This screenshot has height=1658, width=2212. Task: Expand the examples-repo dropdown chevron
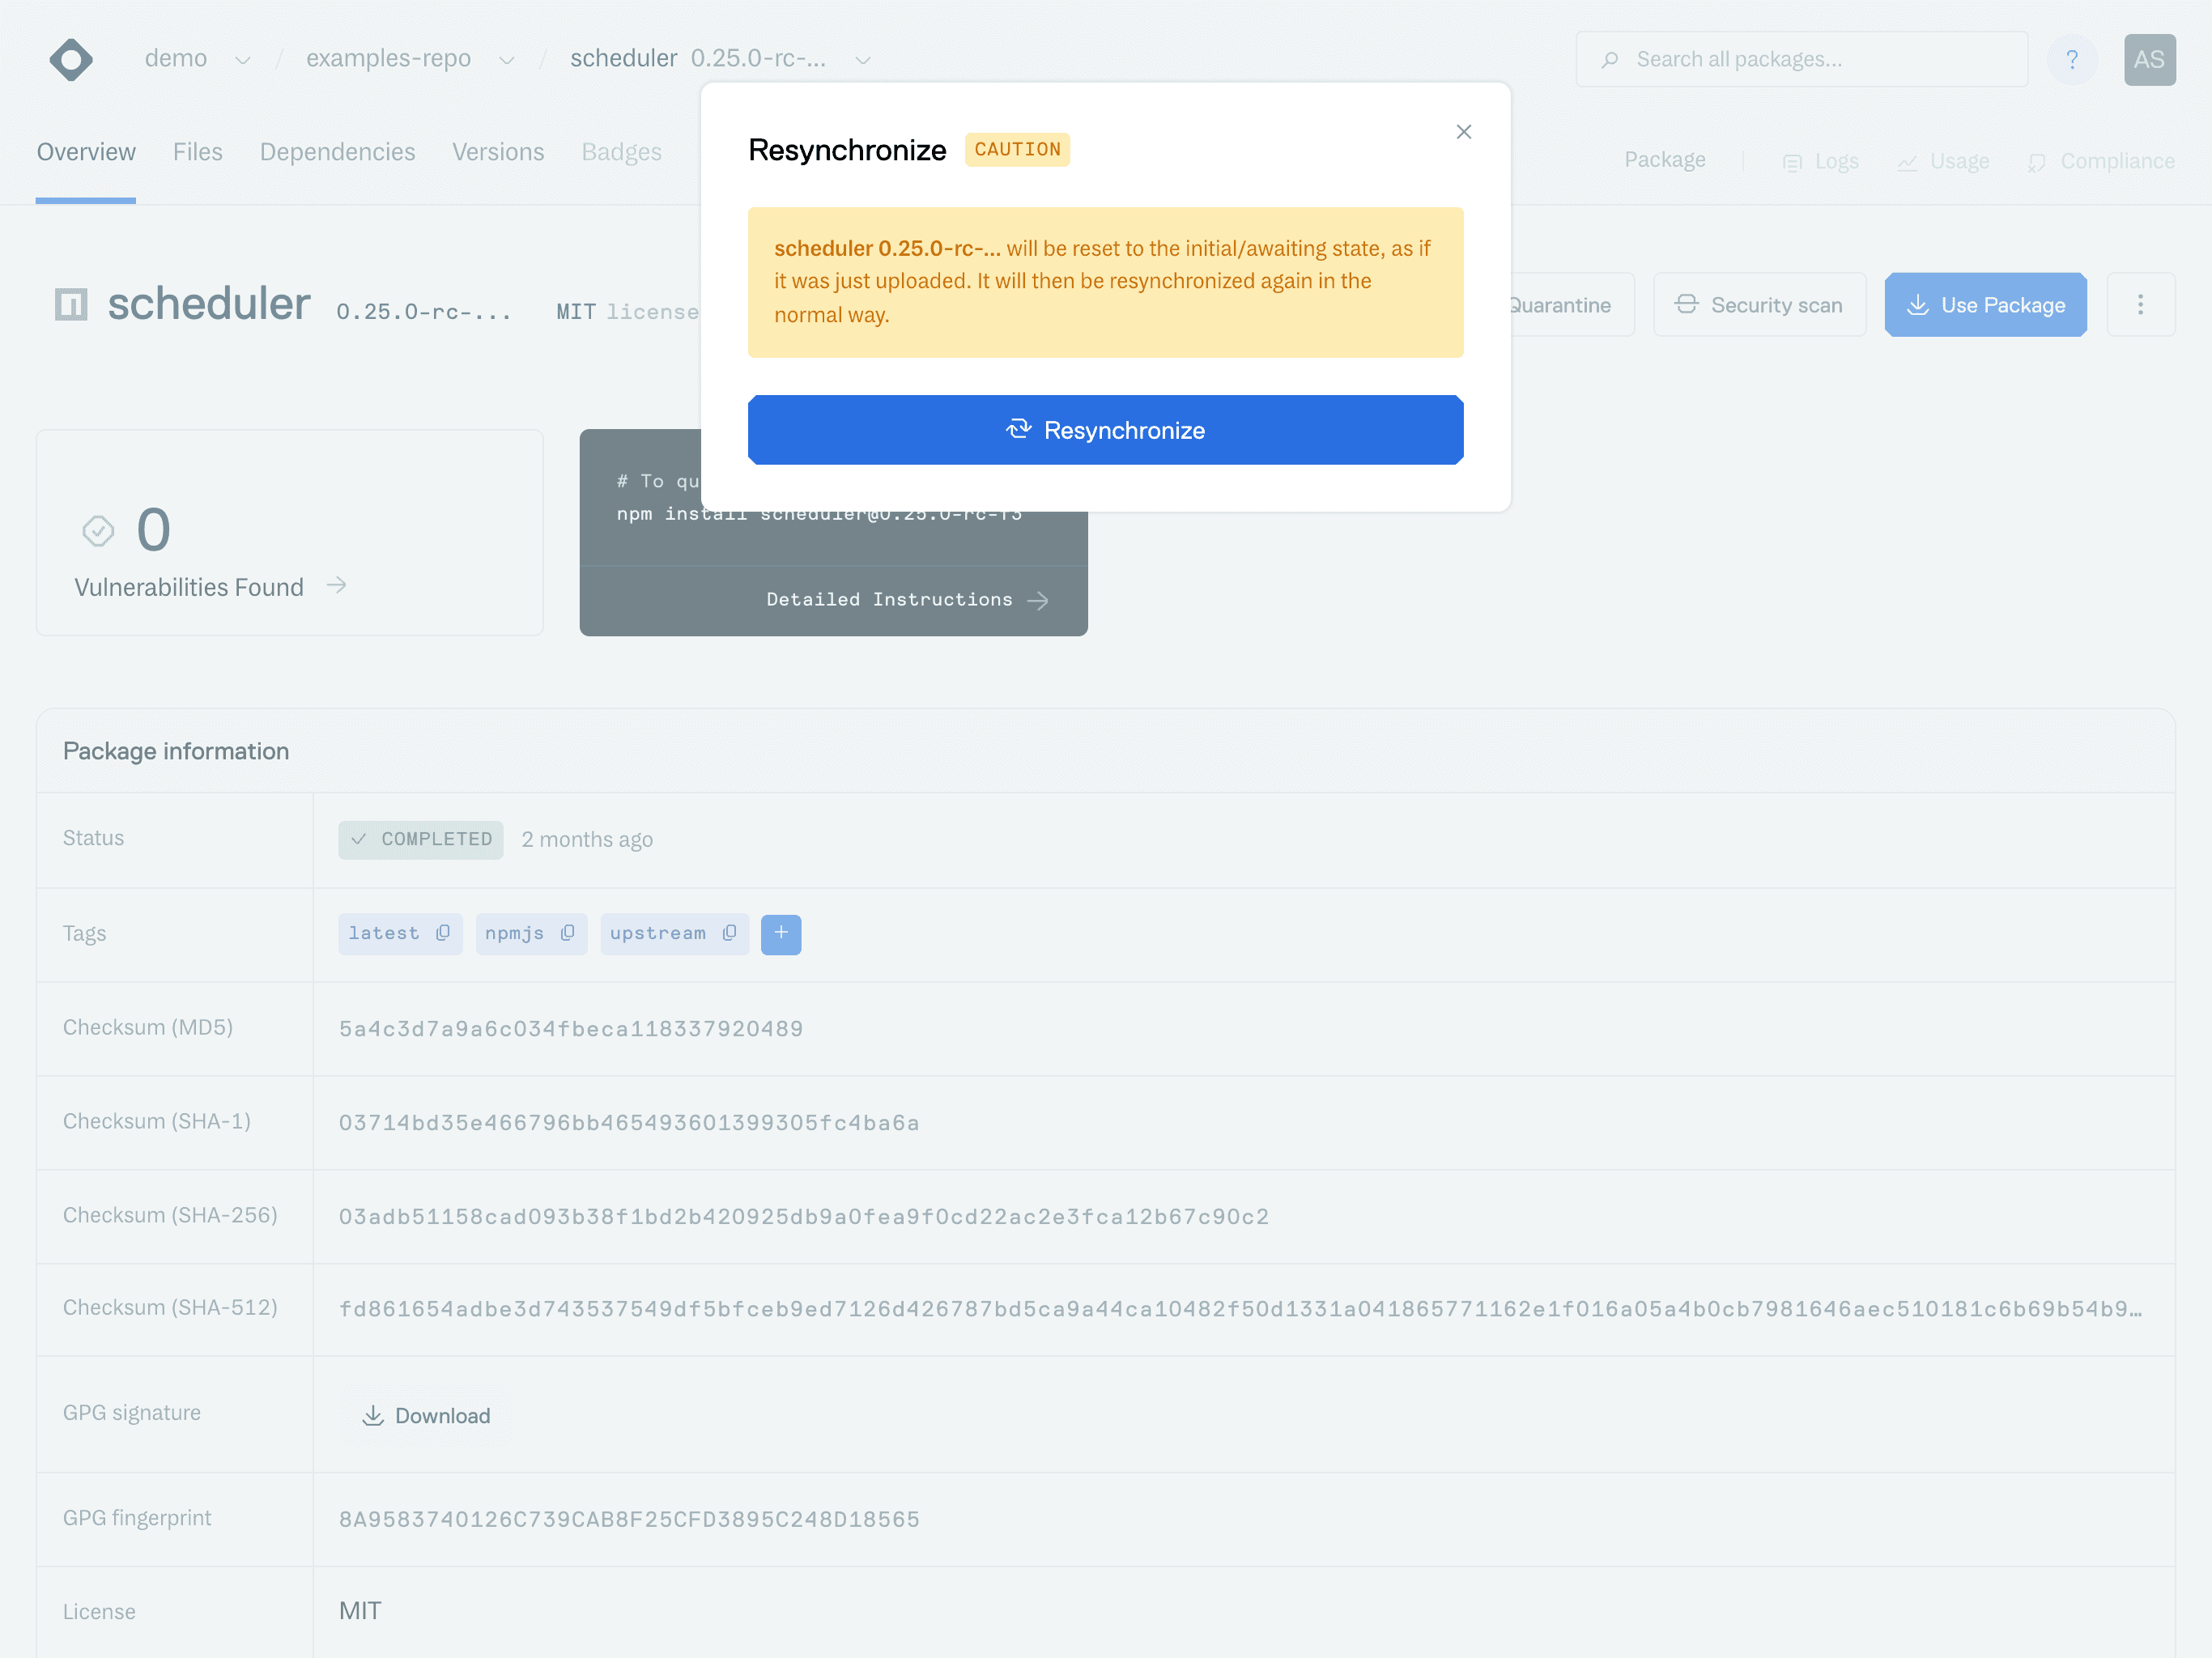point(507,60)
